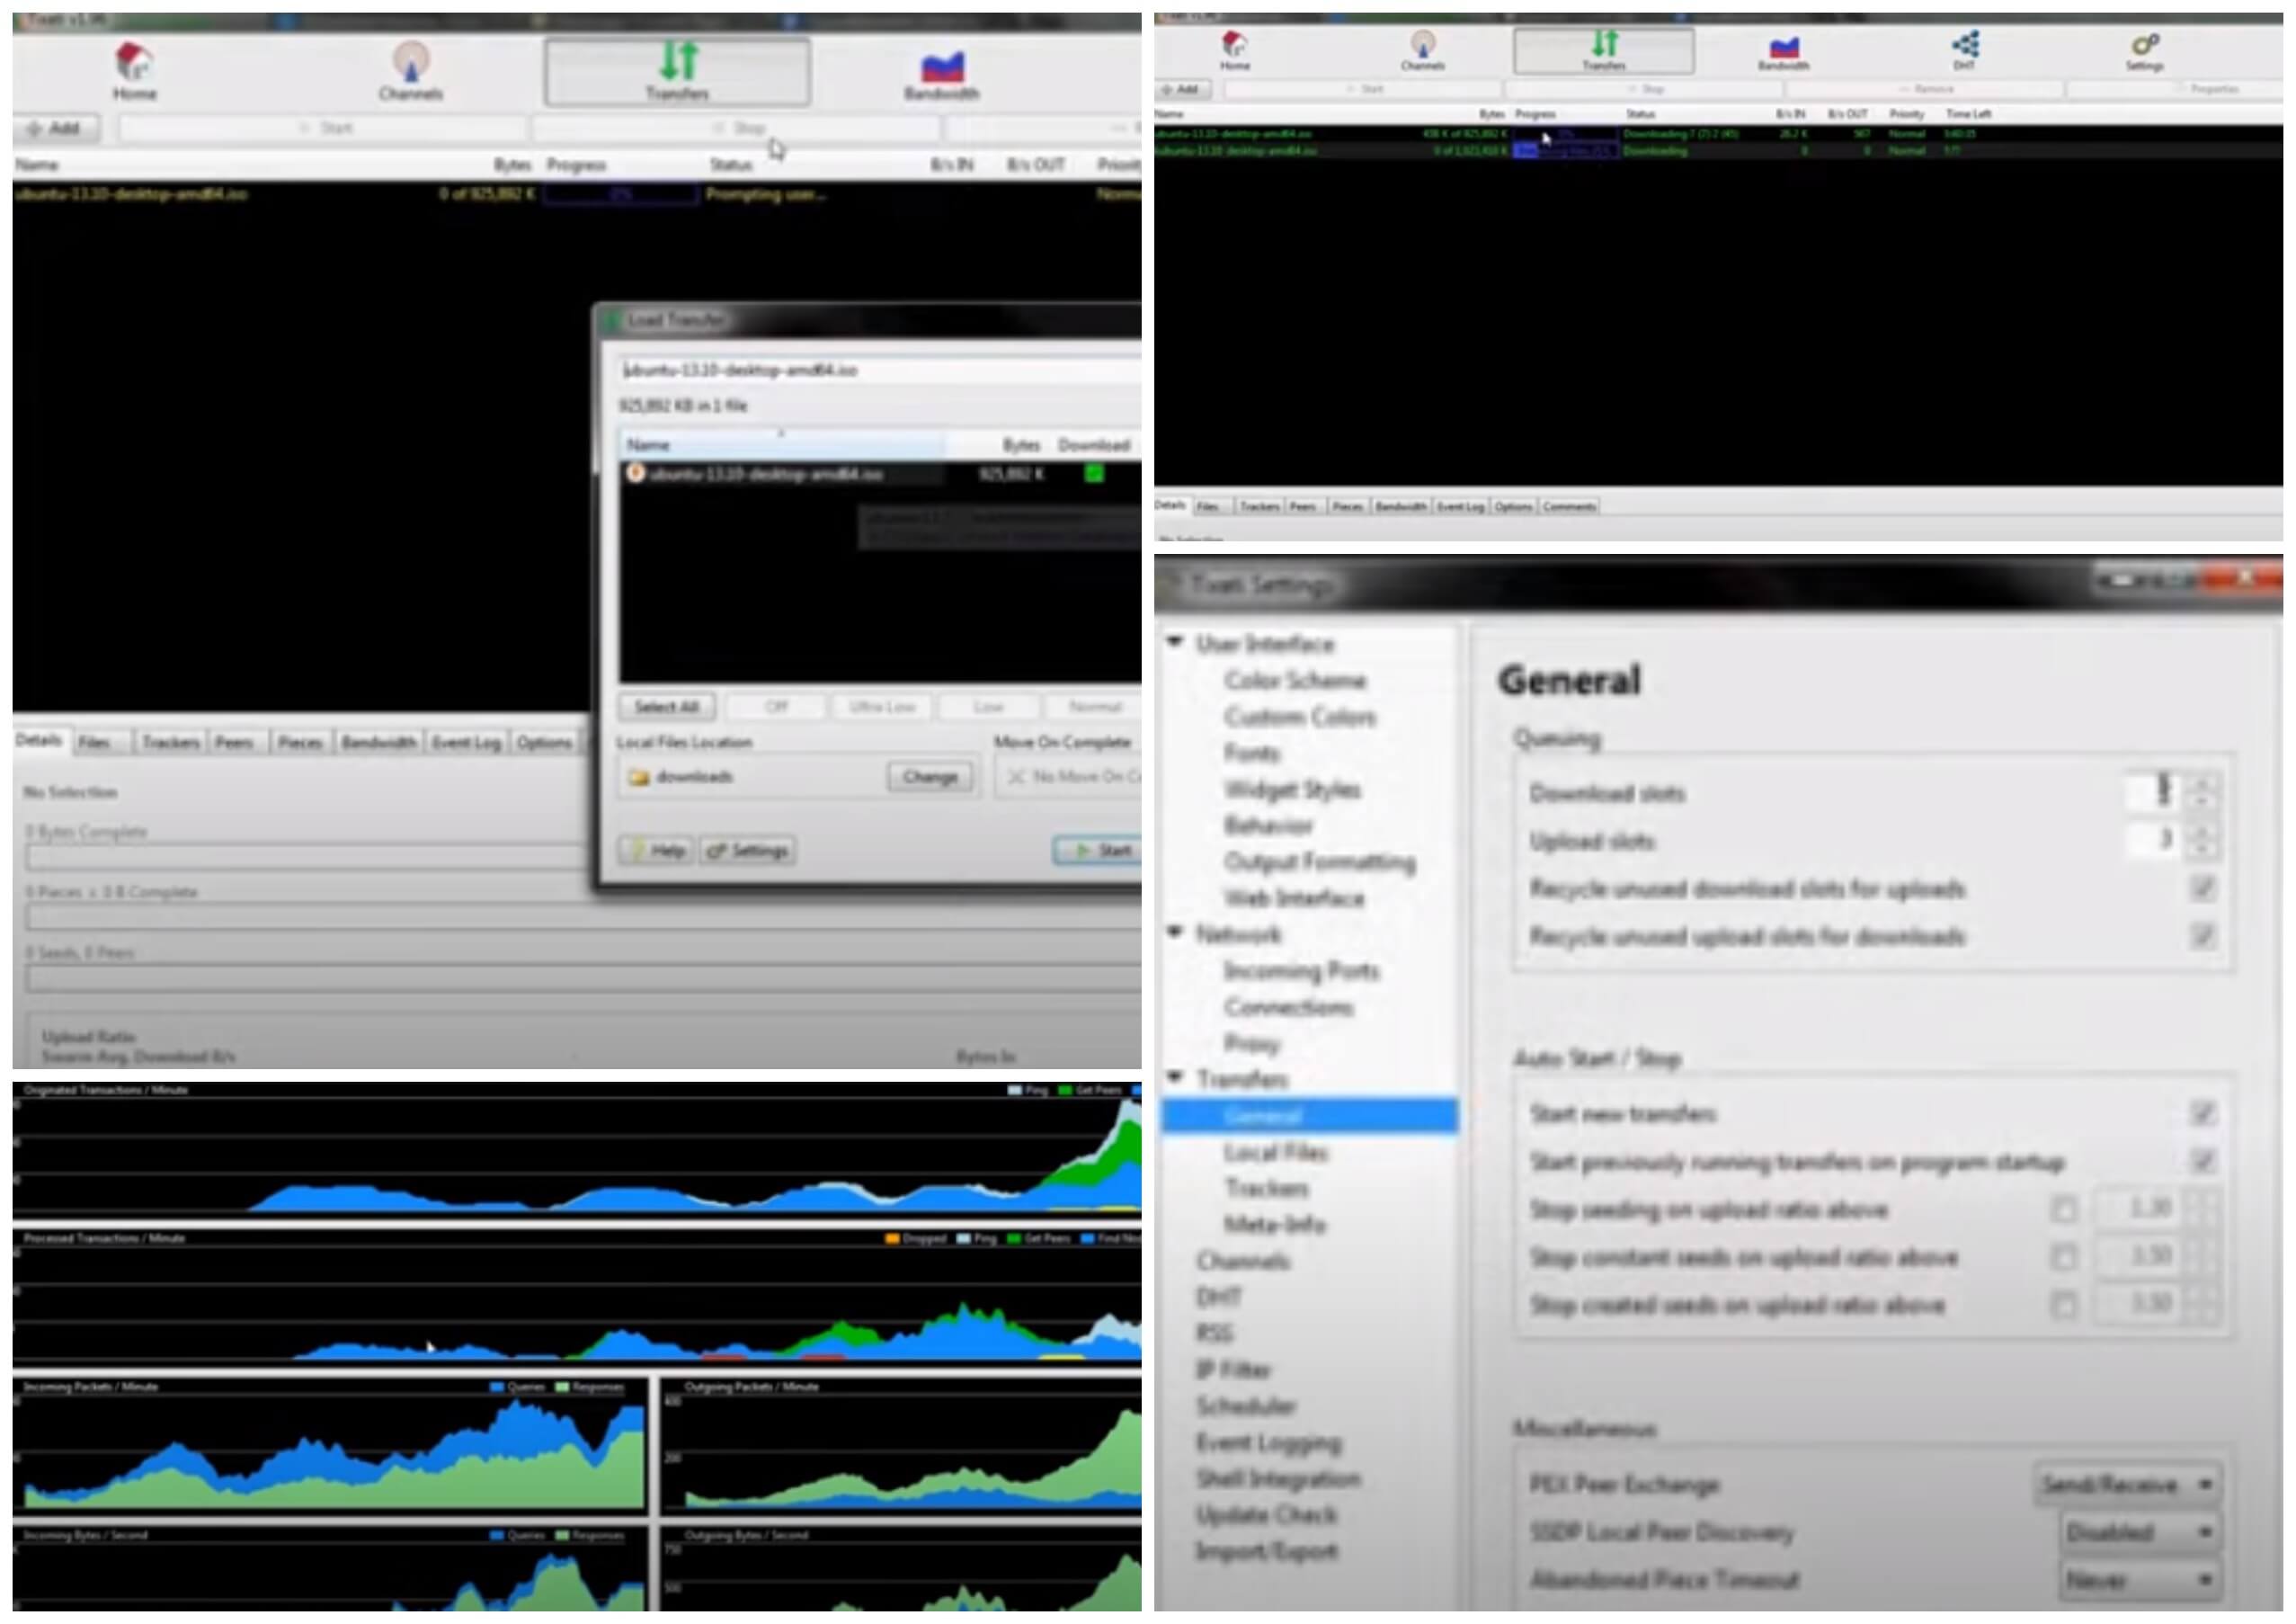The height and width of the screenshot is (1624, 2296).
Task: Open Event Log tab in window behind Load Transfer
Action: 466,742
